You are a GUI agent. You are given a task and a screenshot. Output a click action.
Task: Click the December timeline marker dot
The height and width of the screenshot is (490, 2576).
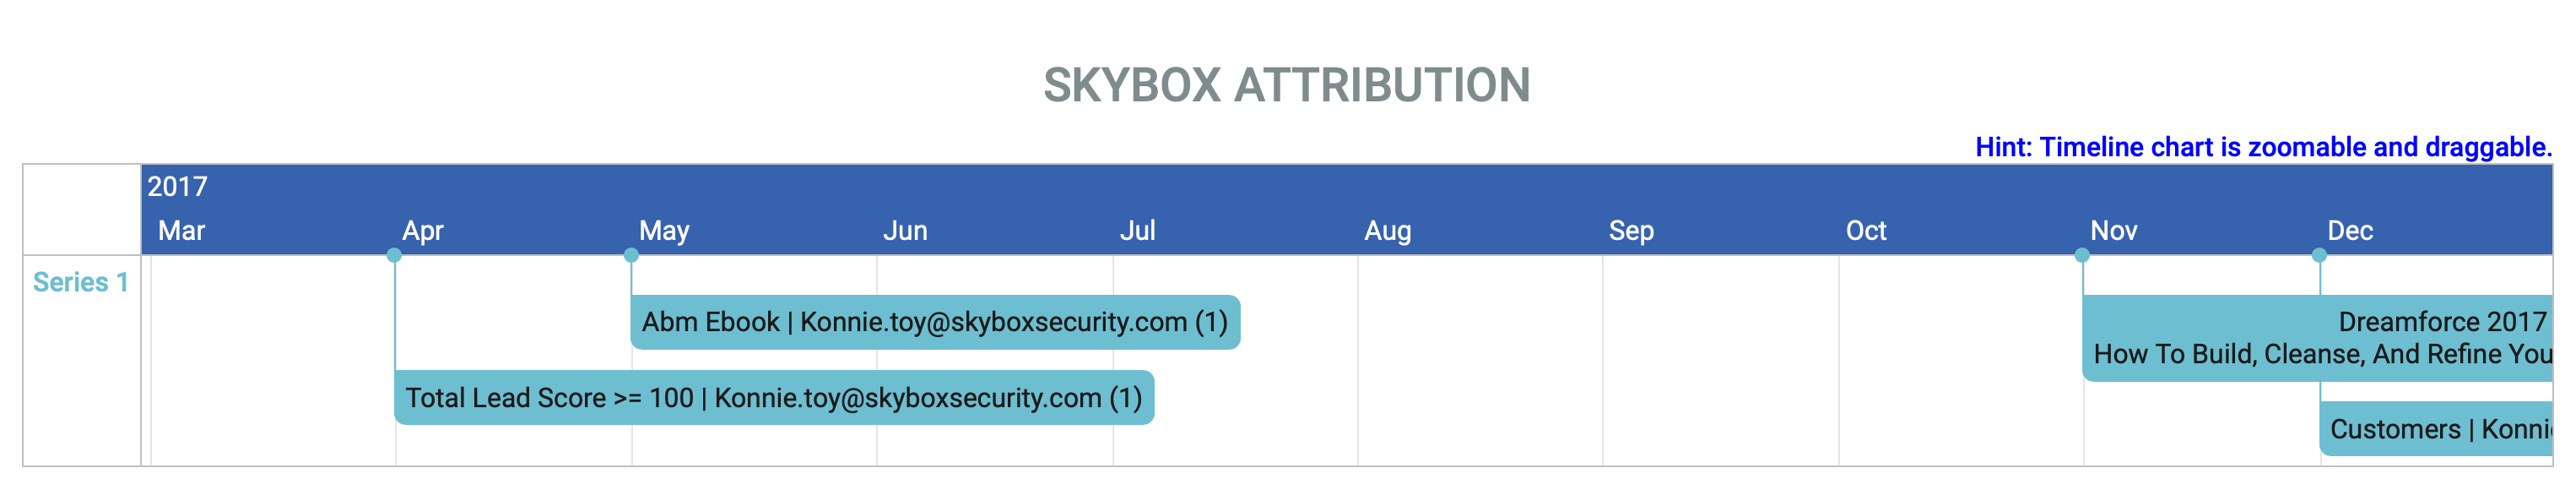[x=2319, y=255]
